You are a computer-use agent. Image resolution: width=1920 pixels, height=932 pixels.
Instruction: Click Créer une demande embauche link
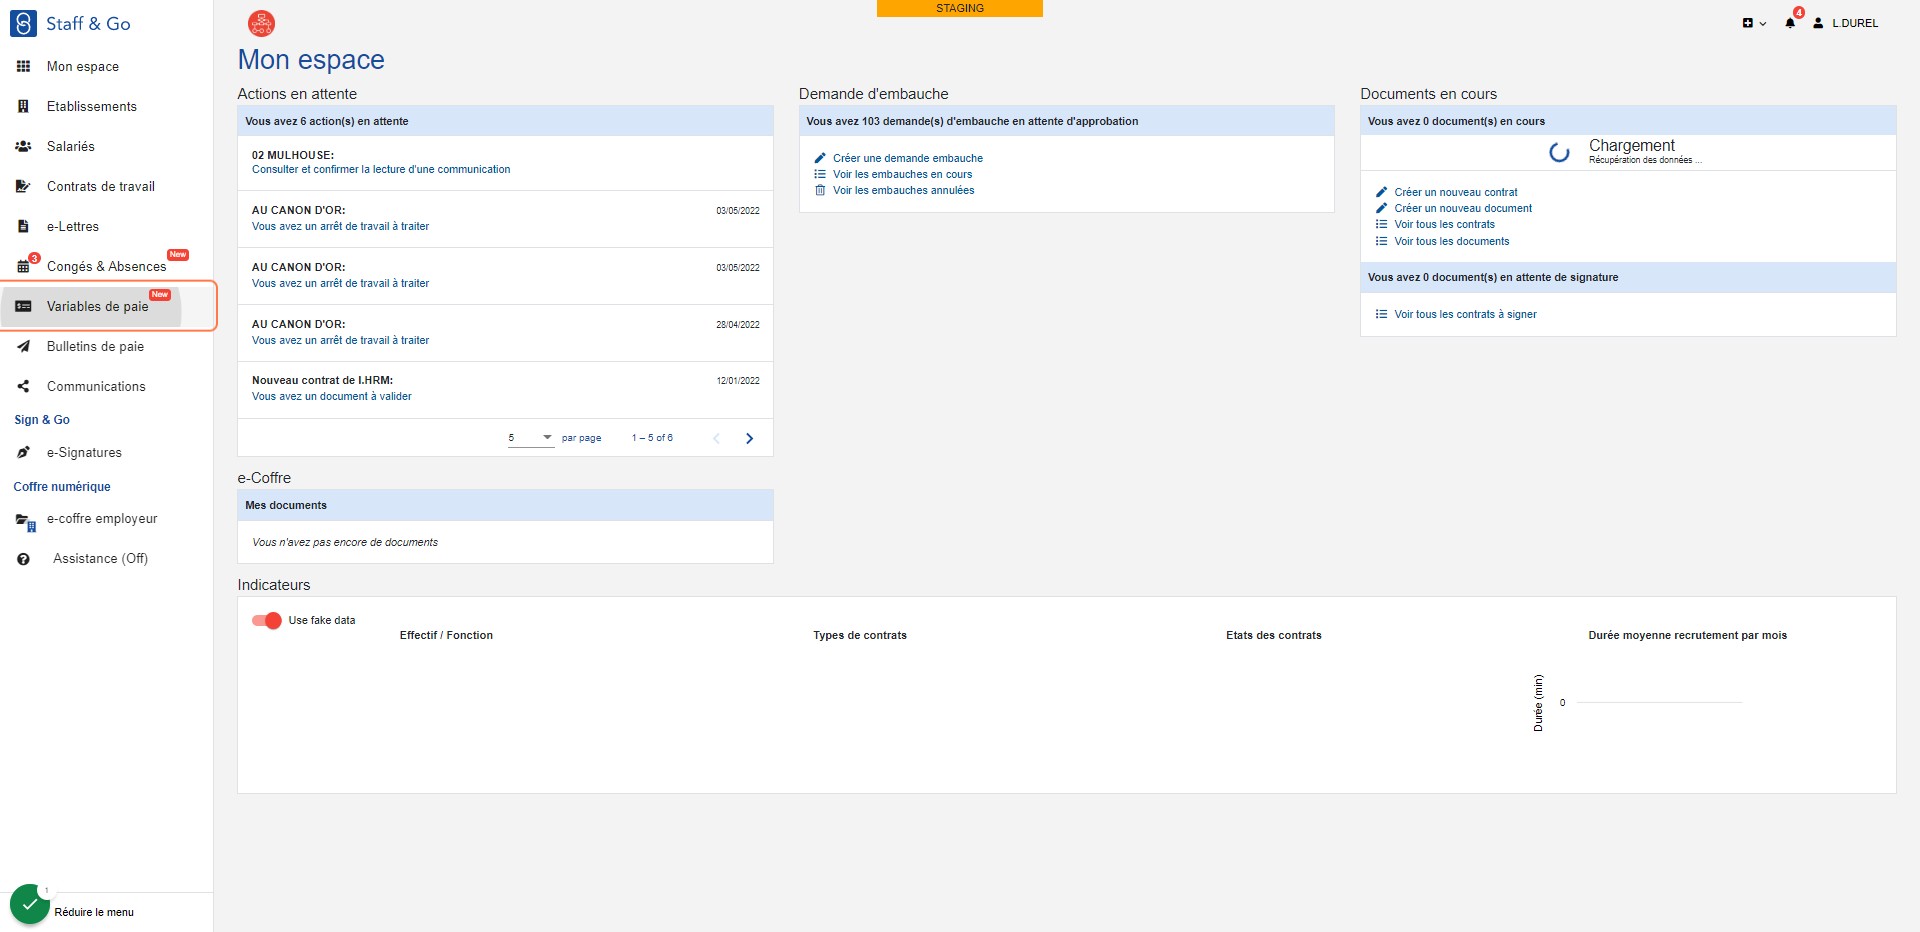[x=908, y=158]
